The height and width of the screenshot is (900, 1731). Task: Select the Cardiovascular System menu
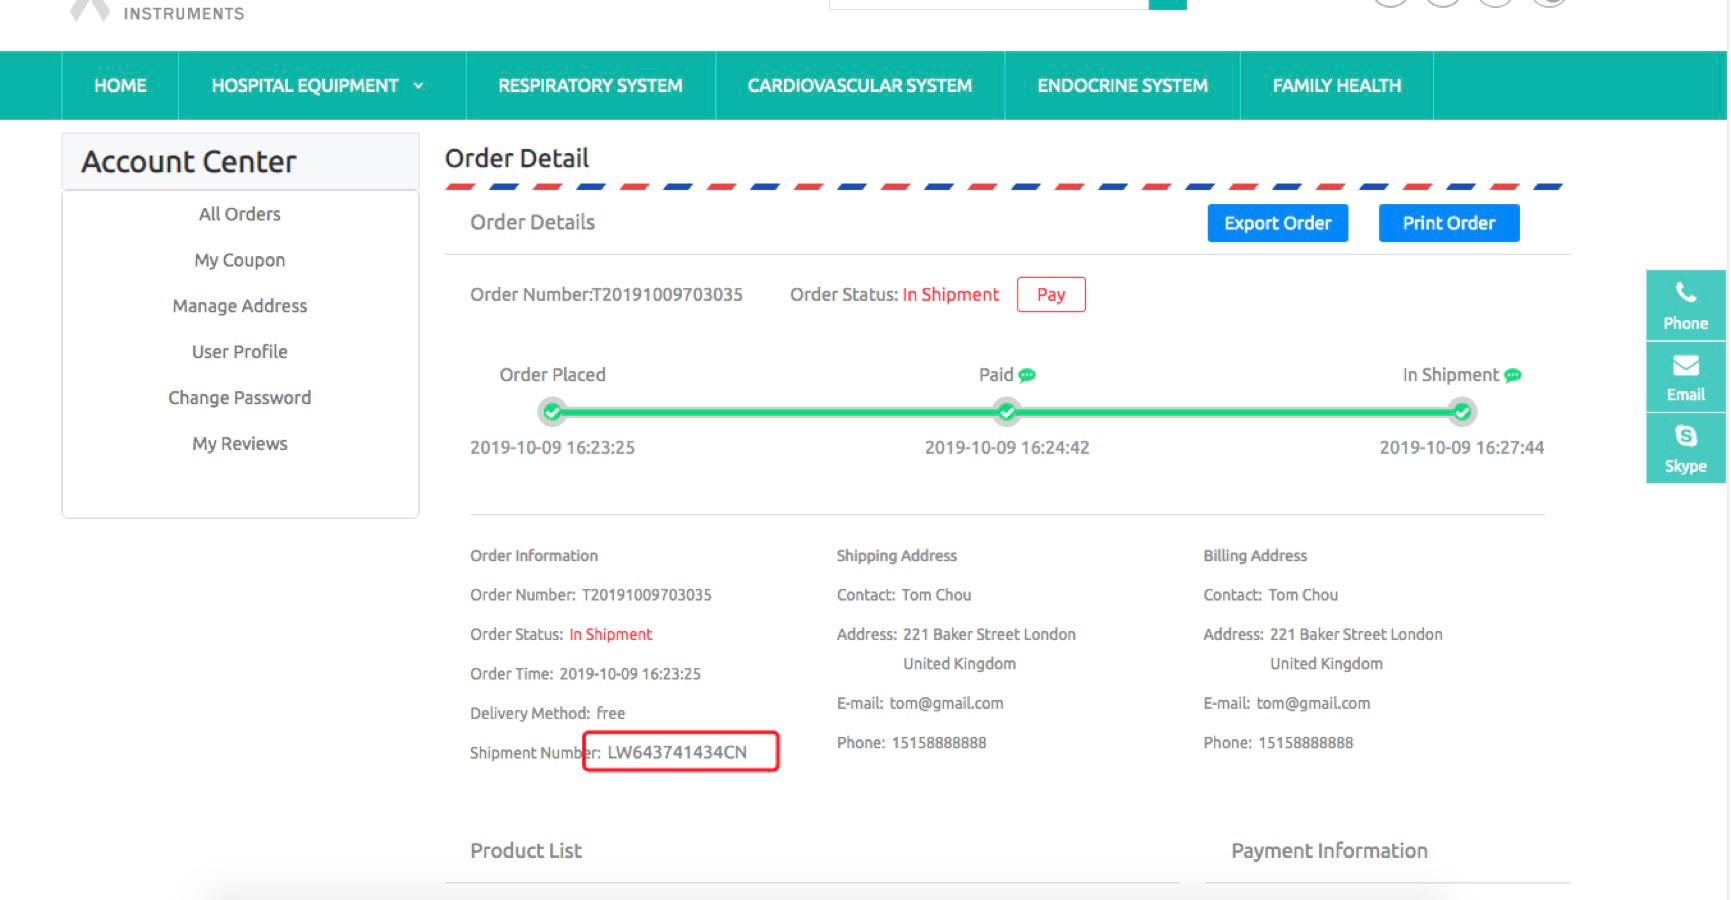[859, 86]
